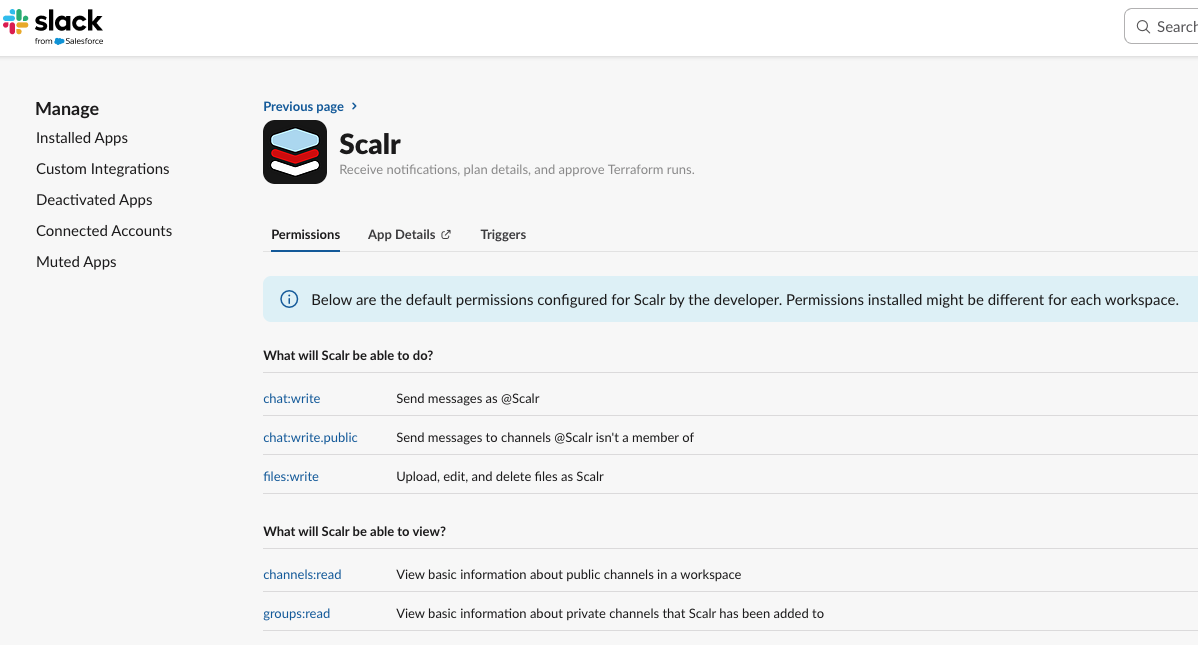The width and height of the screenshot is (1198, 645).
Task: Open Connected Accounts in sidebar
Action: click(x=104, y=231)
